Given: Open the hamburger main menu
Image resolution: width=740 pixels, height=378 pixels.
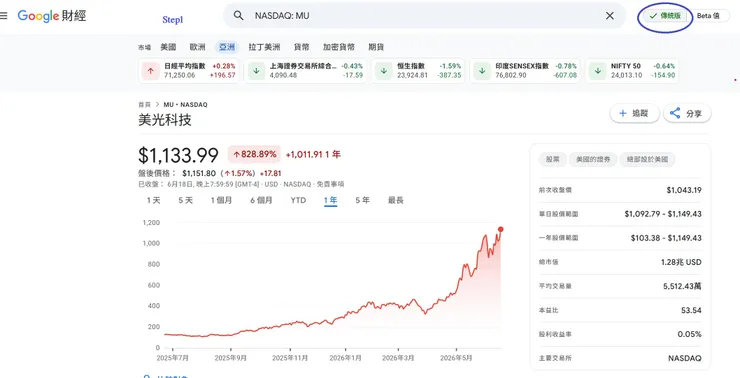Looking at the screenshot, I should click(x=3, y=16).
